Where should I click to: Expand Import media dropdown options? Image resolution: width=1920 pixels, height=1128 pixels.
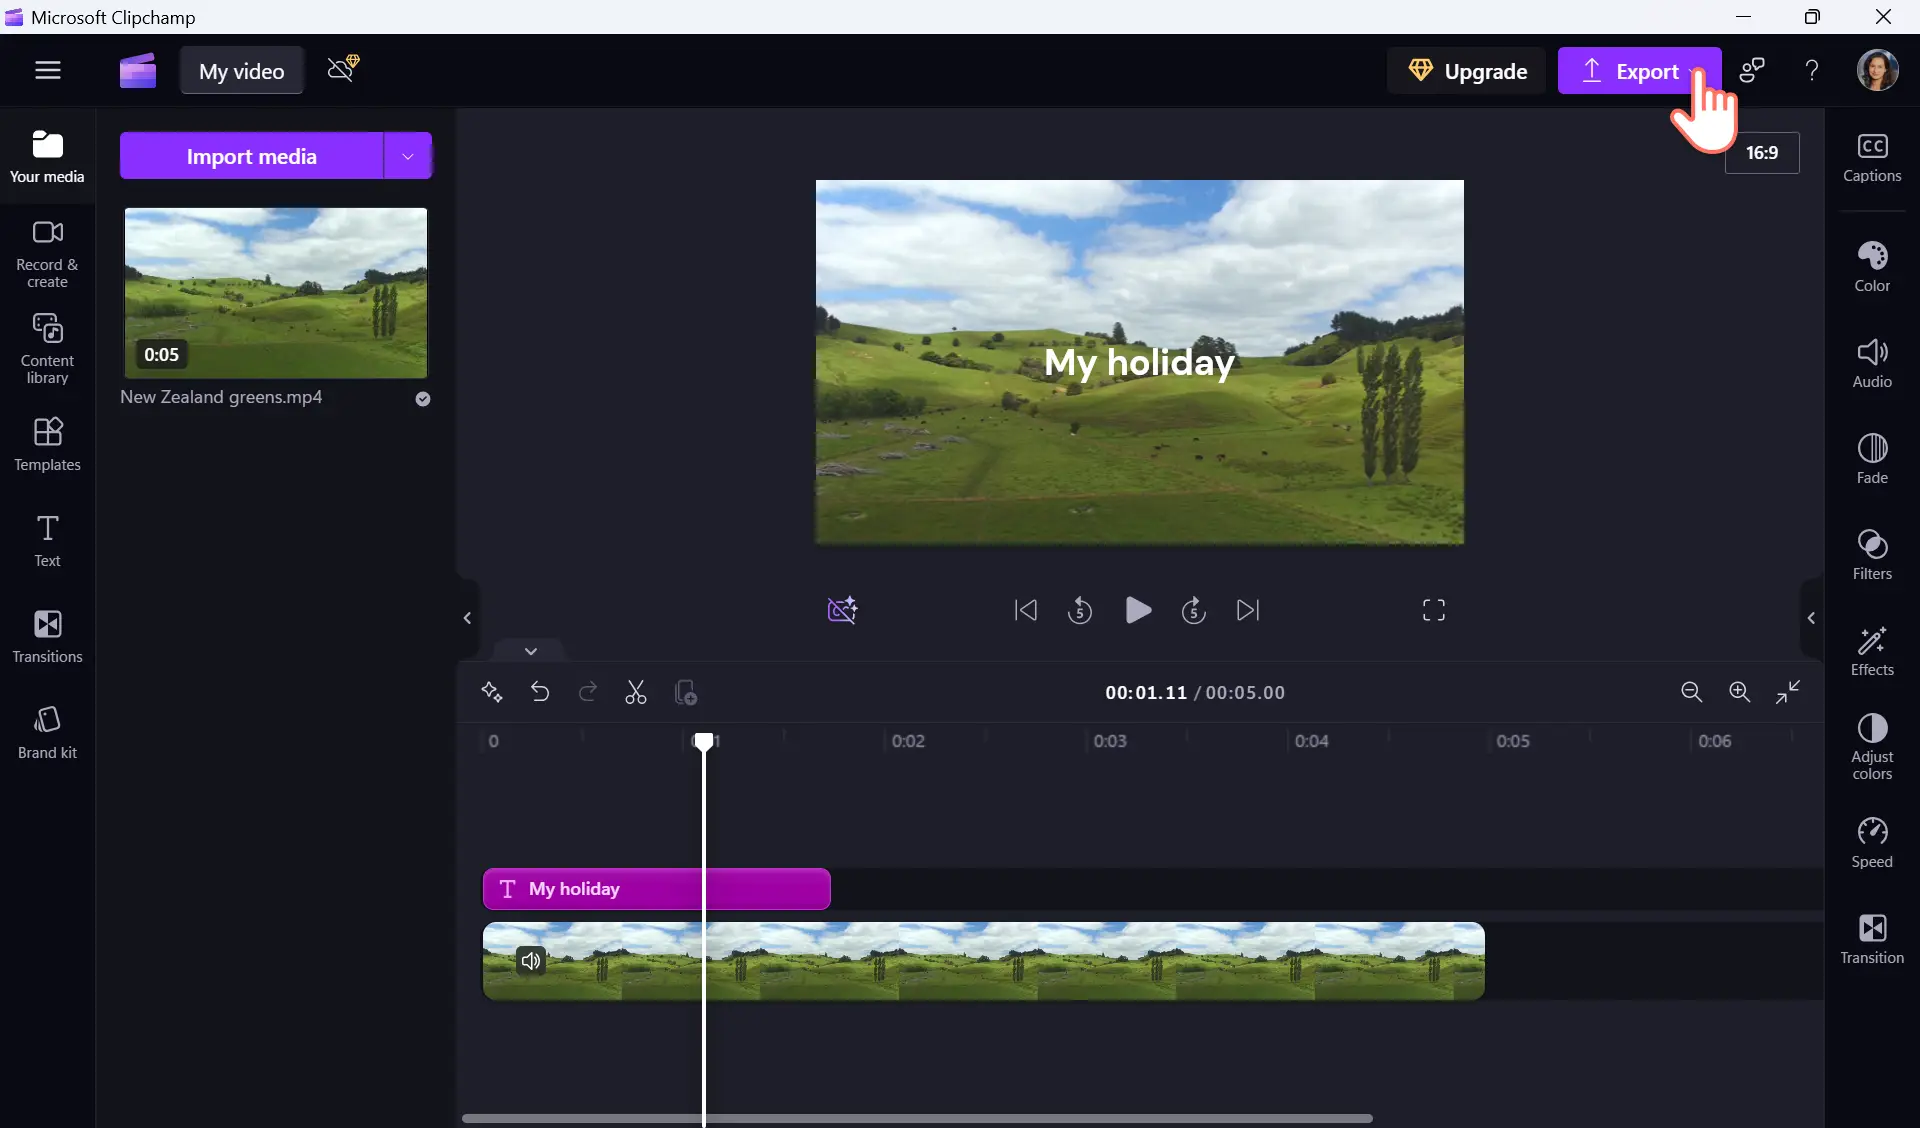click(408, 156)
